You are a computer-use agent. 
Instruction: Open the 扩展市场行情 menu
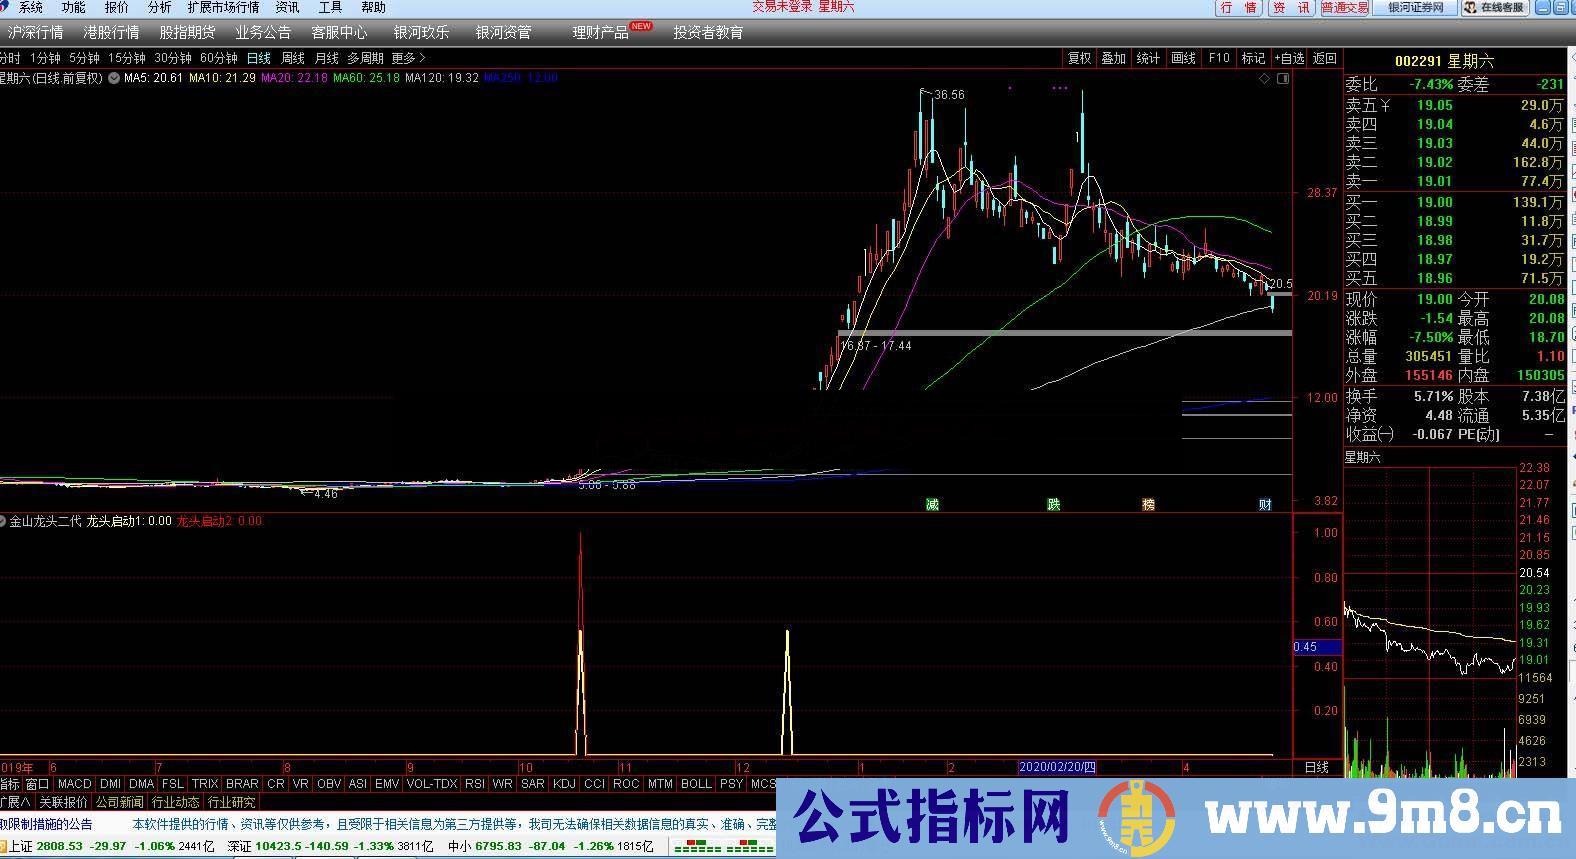pos(223,7)
